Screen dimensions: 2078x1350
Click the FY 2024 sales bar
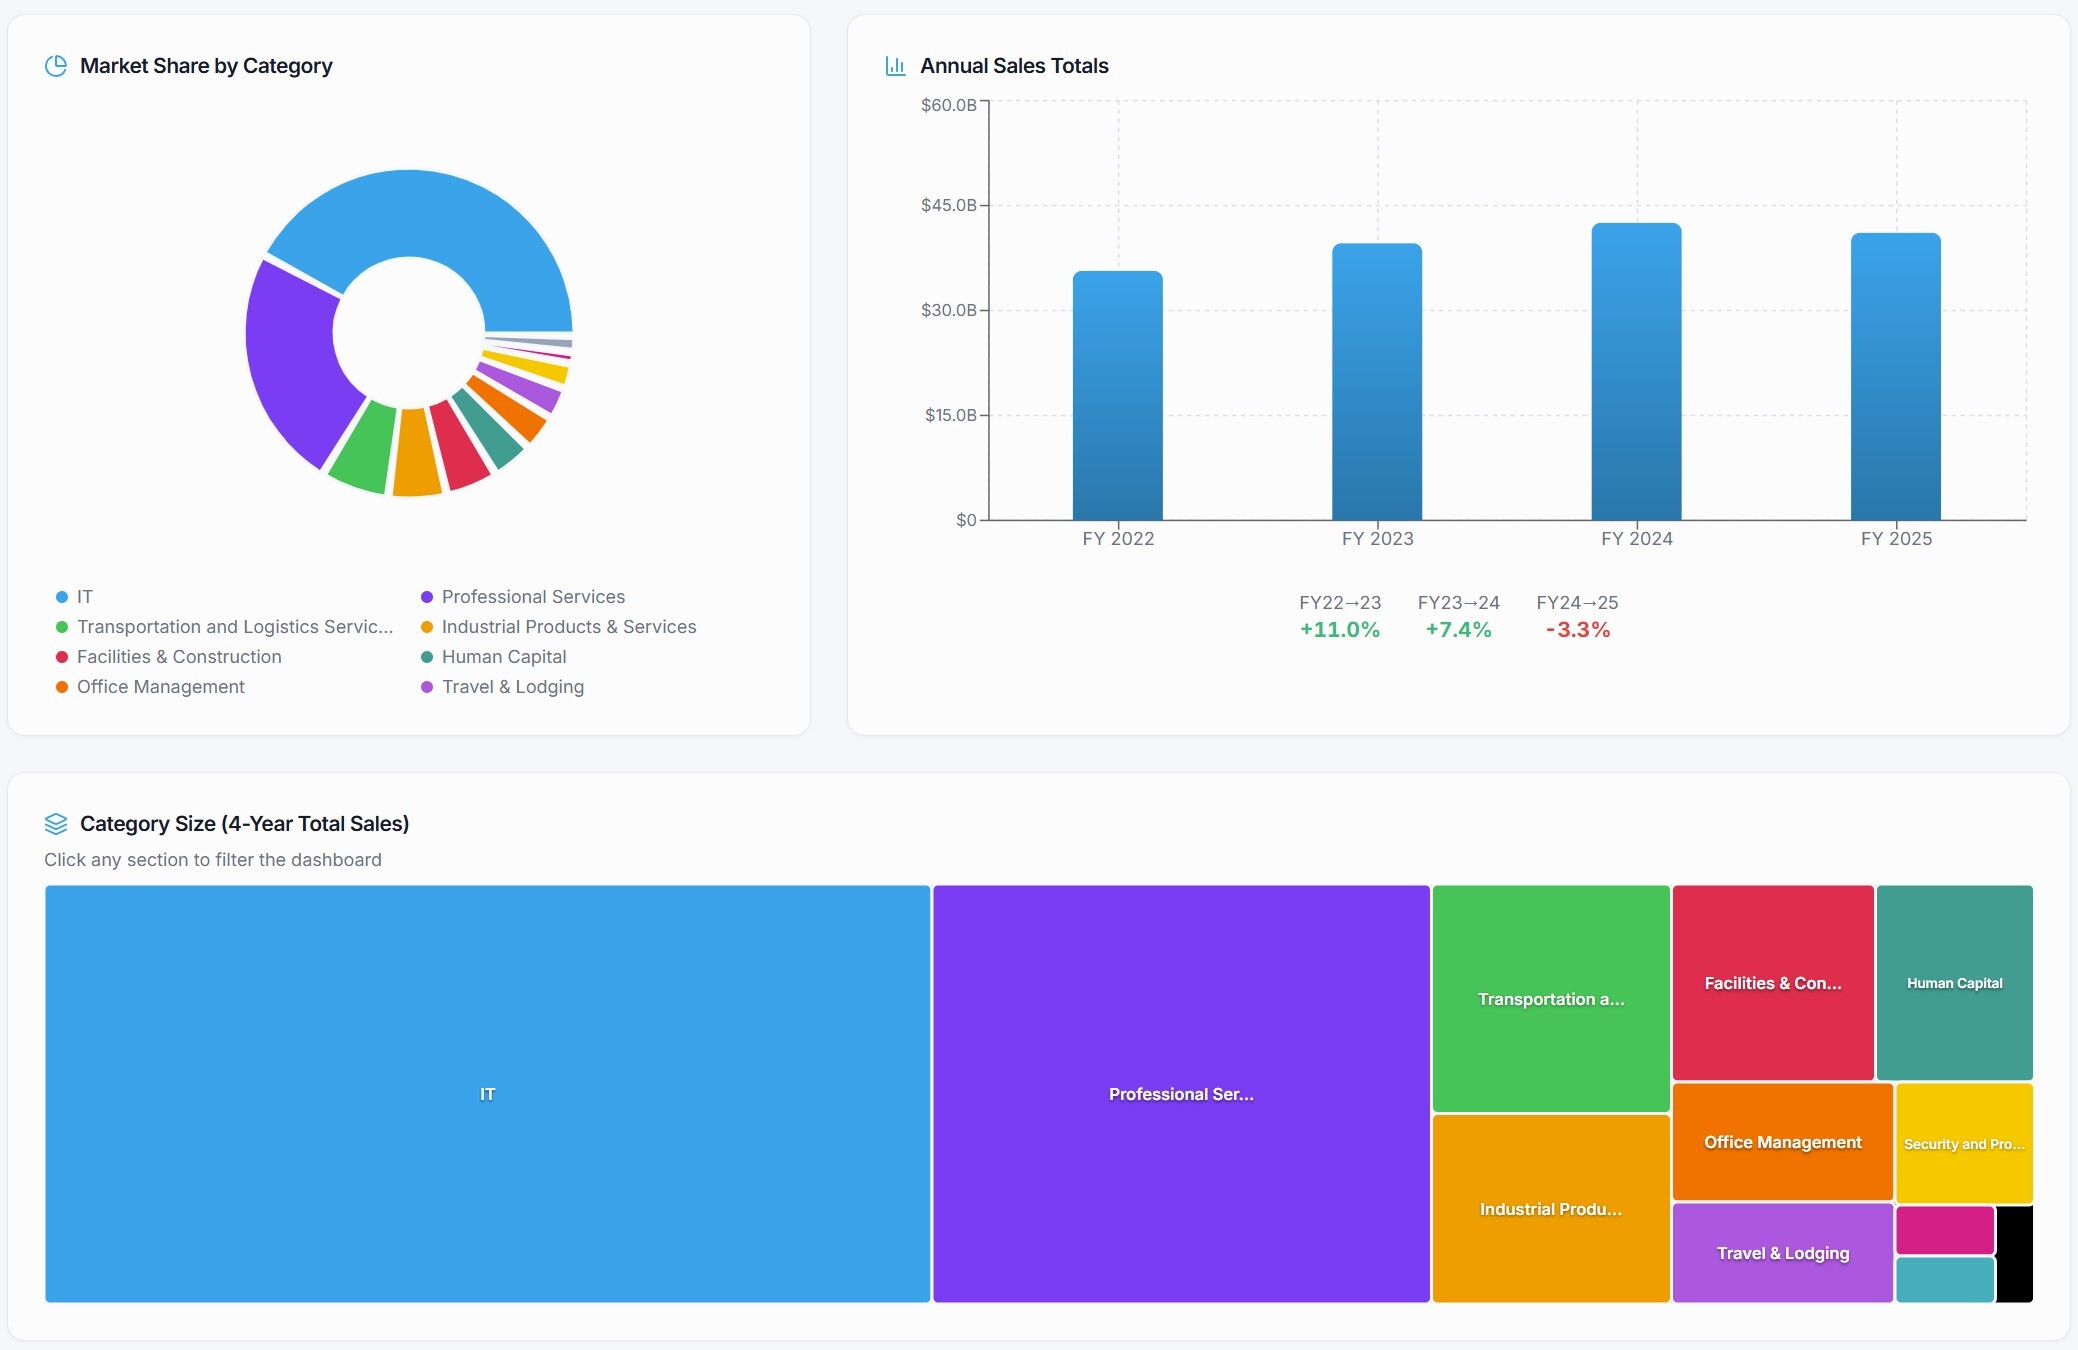1636,372
